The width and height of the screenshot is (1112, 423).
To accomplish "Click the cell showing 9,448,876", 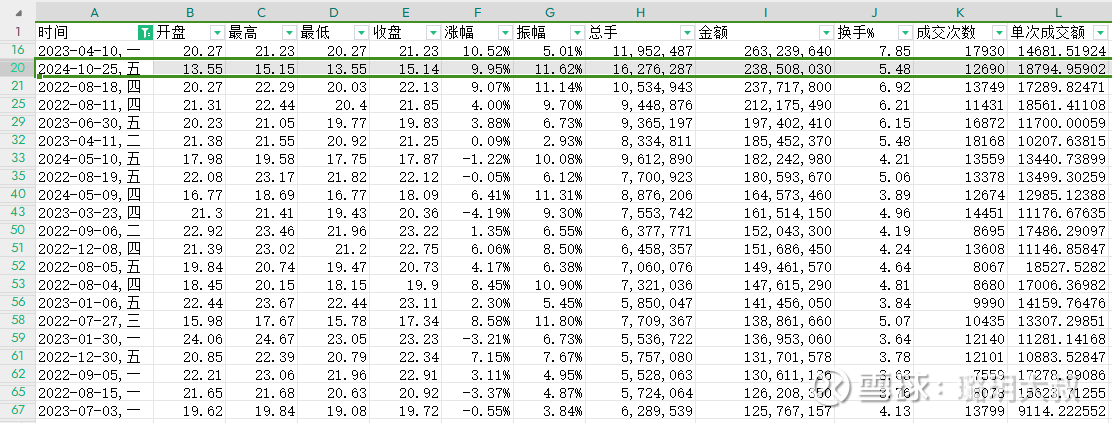I will pyautogui.click(x=641, y=104).
